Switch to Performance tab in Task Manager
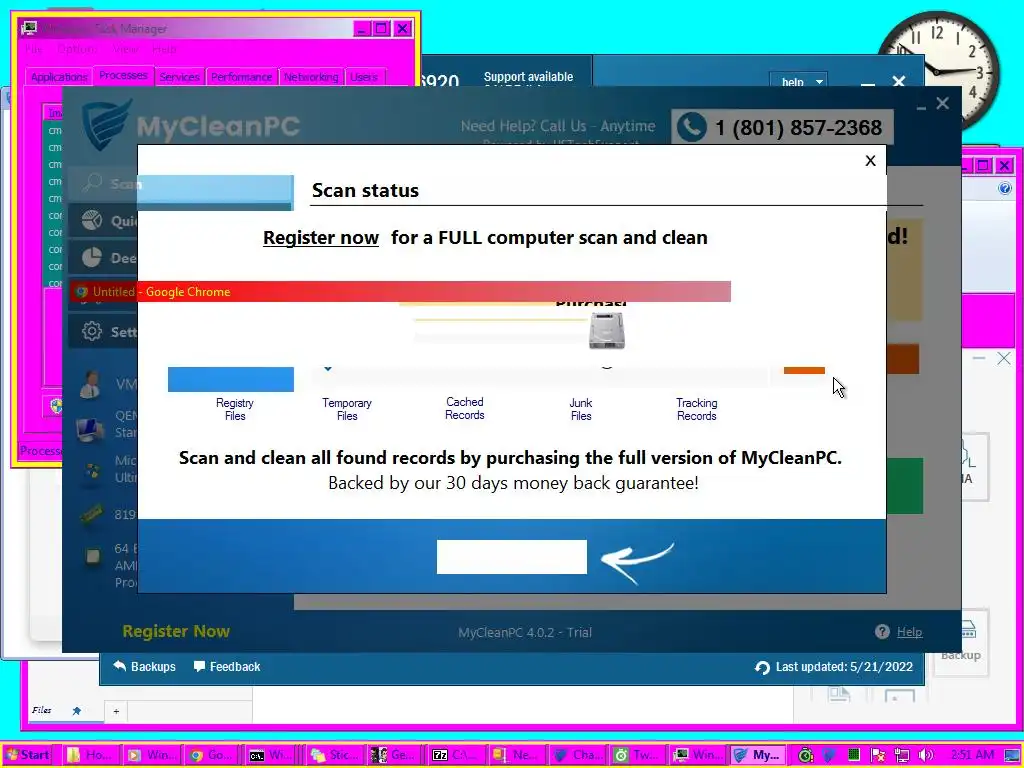 (x=242, y=77)
